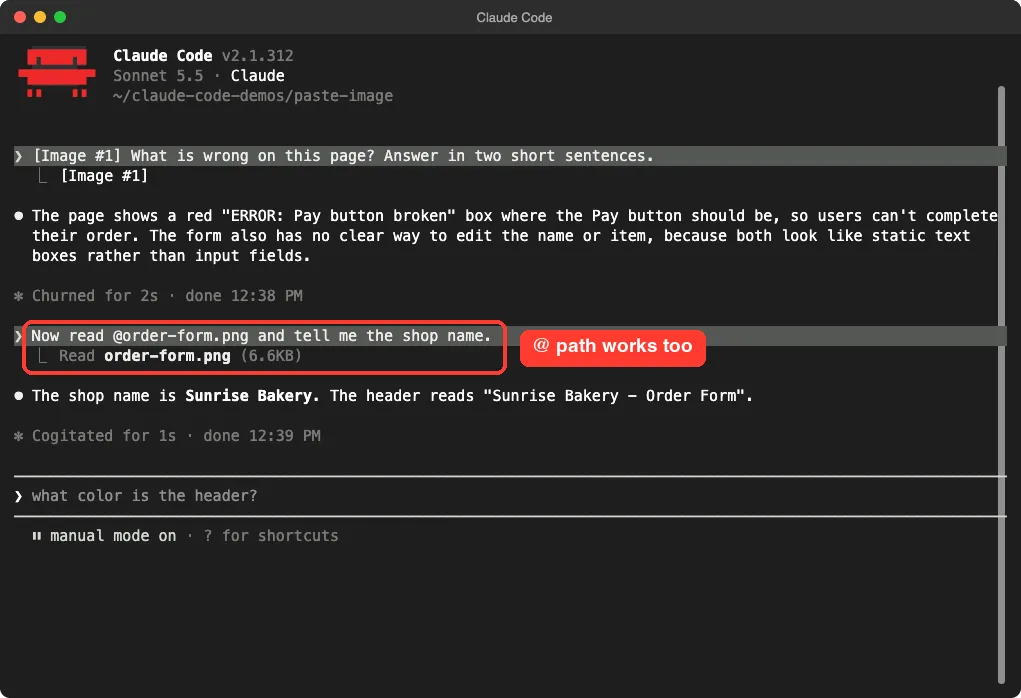
Task: Click the red Claude Code pixel mascot logo
Action: pos(57,72)
